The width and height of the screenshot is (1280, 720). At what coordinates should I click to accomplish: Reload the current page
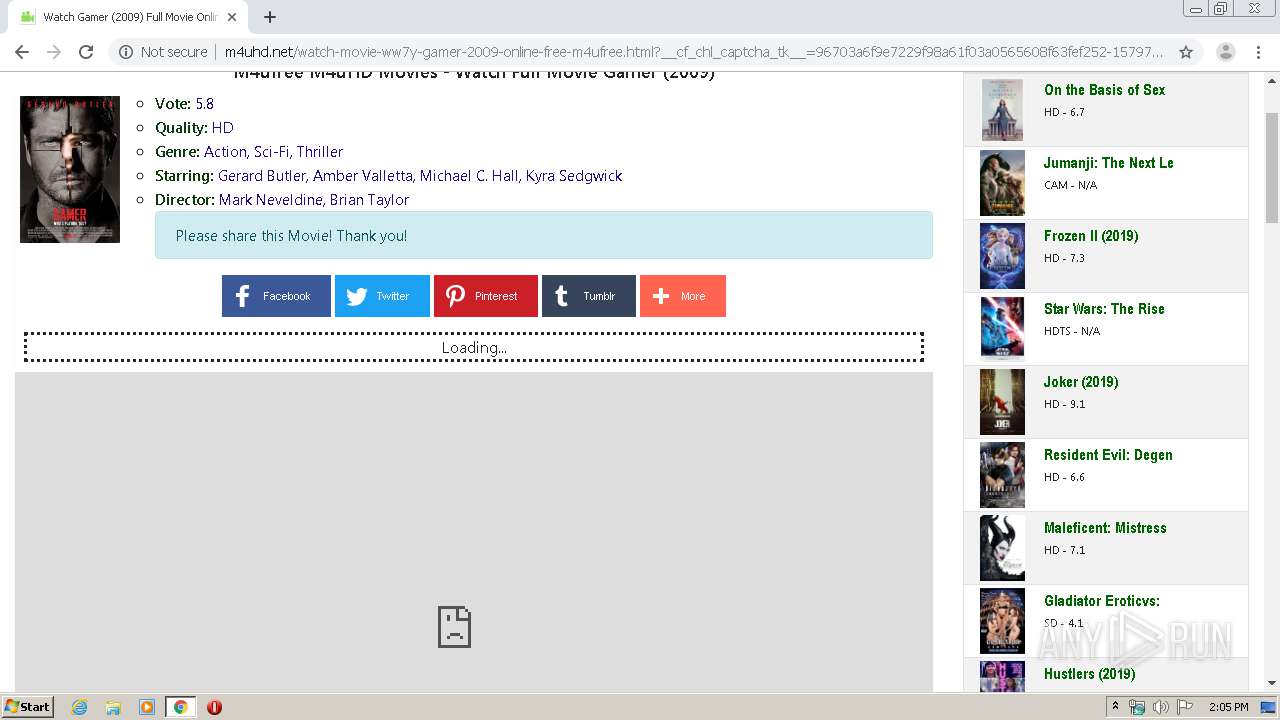86,52
